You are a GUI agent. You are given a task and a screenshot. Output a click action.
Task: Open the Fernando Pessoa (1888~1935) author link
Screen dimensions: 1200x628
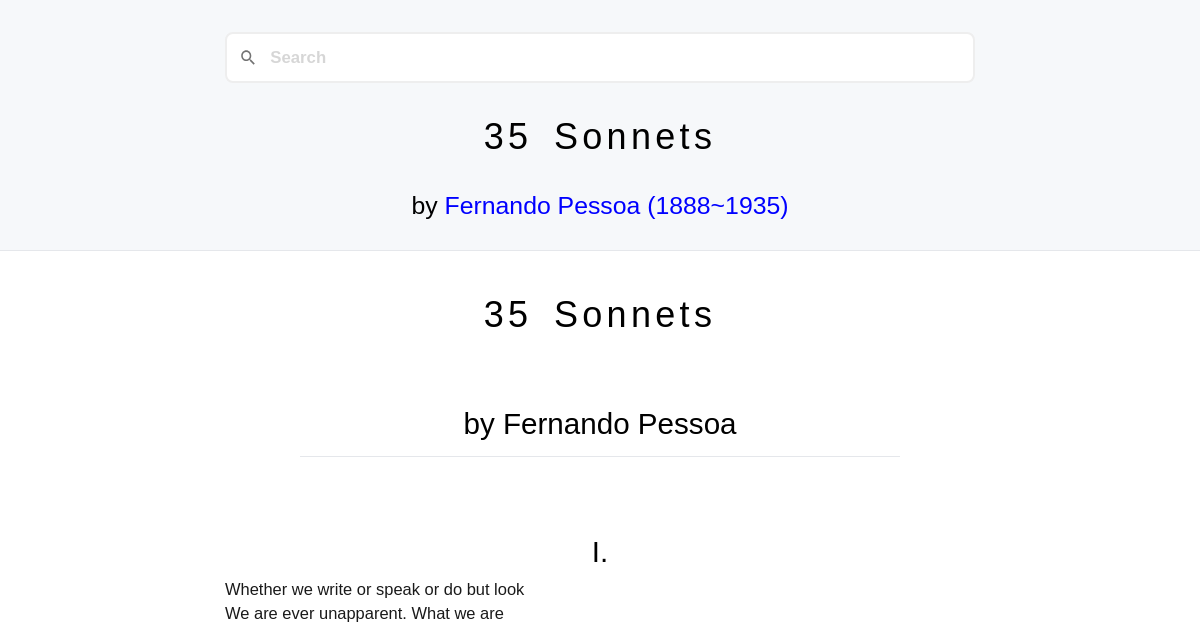616,206
